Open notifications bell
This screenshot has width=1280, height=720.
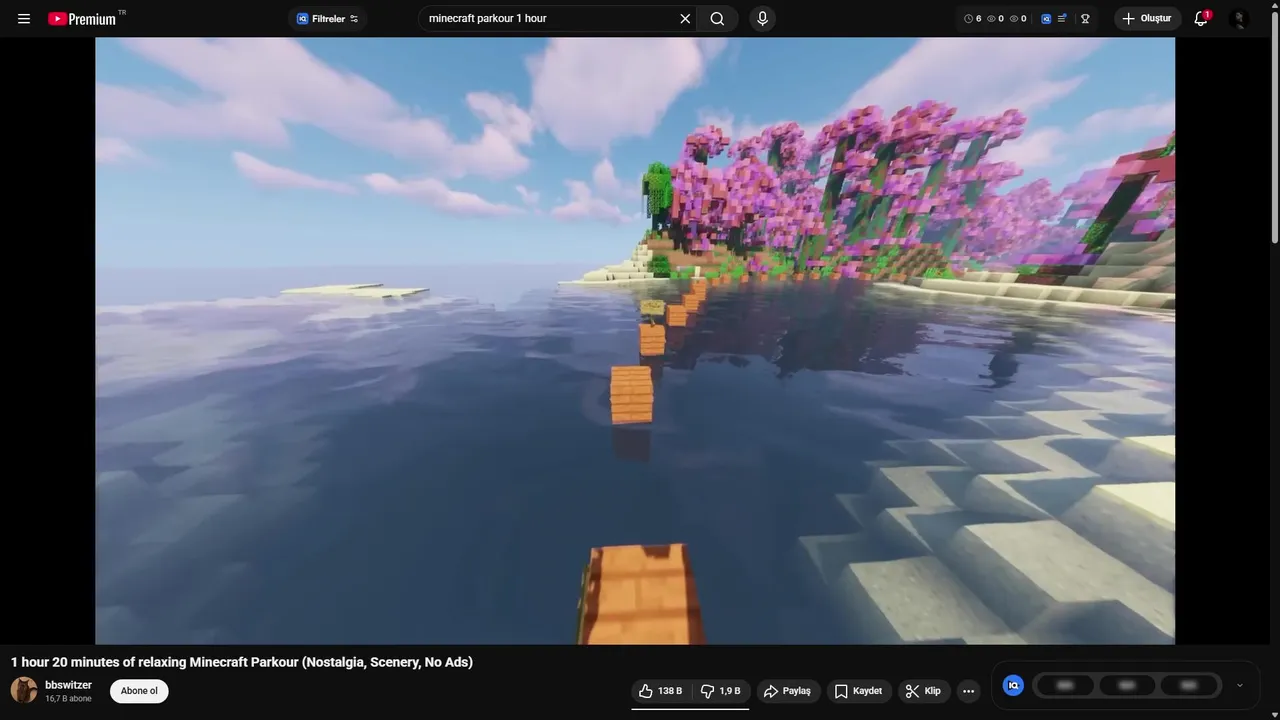(1201, 19)
